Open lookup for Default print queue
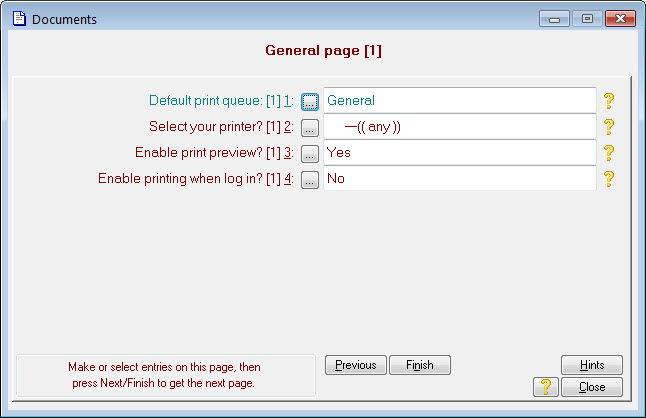 310,101
